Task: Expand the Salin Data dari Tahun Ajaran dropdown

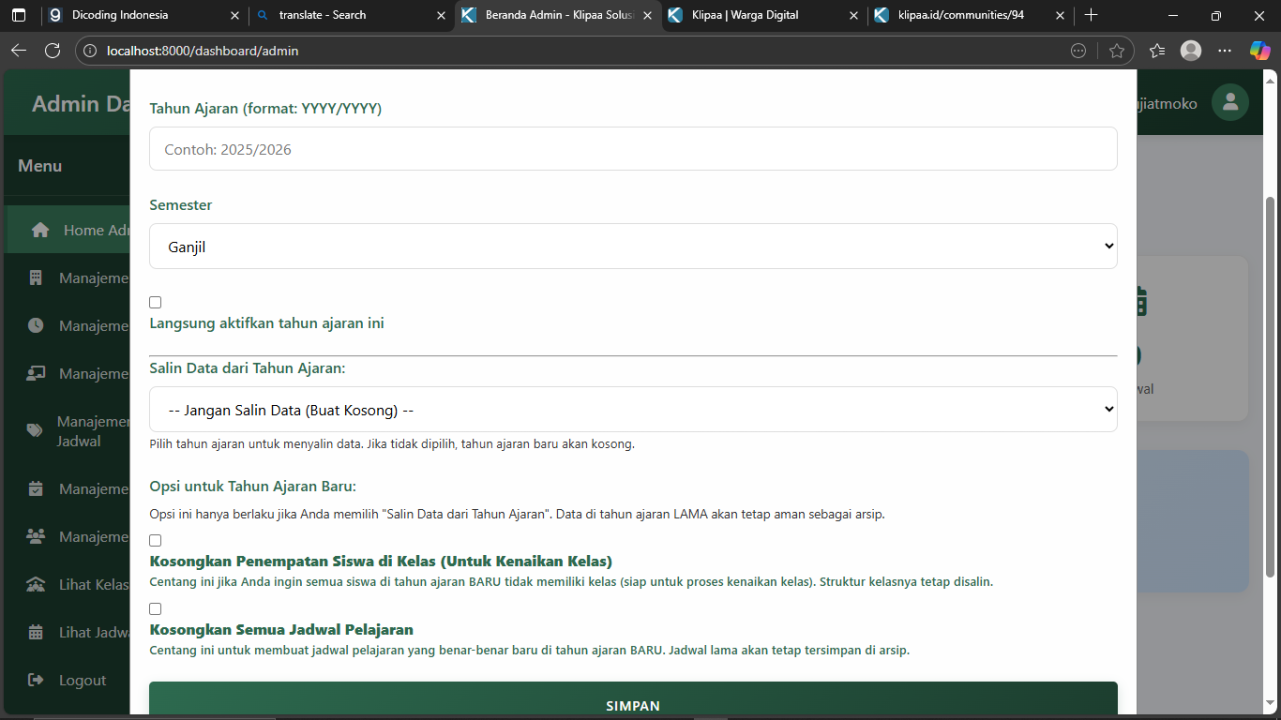Action: point(633,409)
